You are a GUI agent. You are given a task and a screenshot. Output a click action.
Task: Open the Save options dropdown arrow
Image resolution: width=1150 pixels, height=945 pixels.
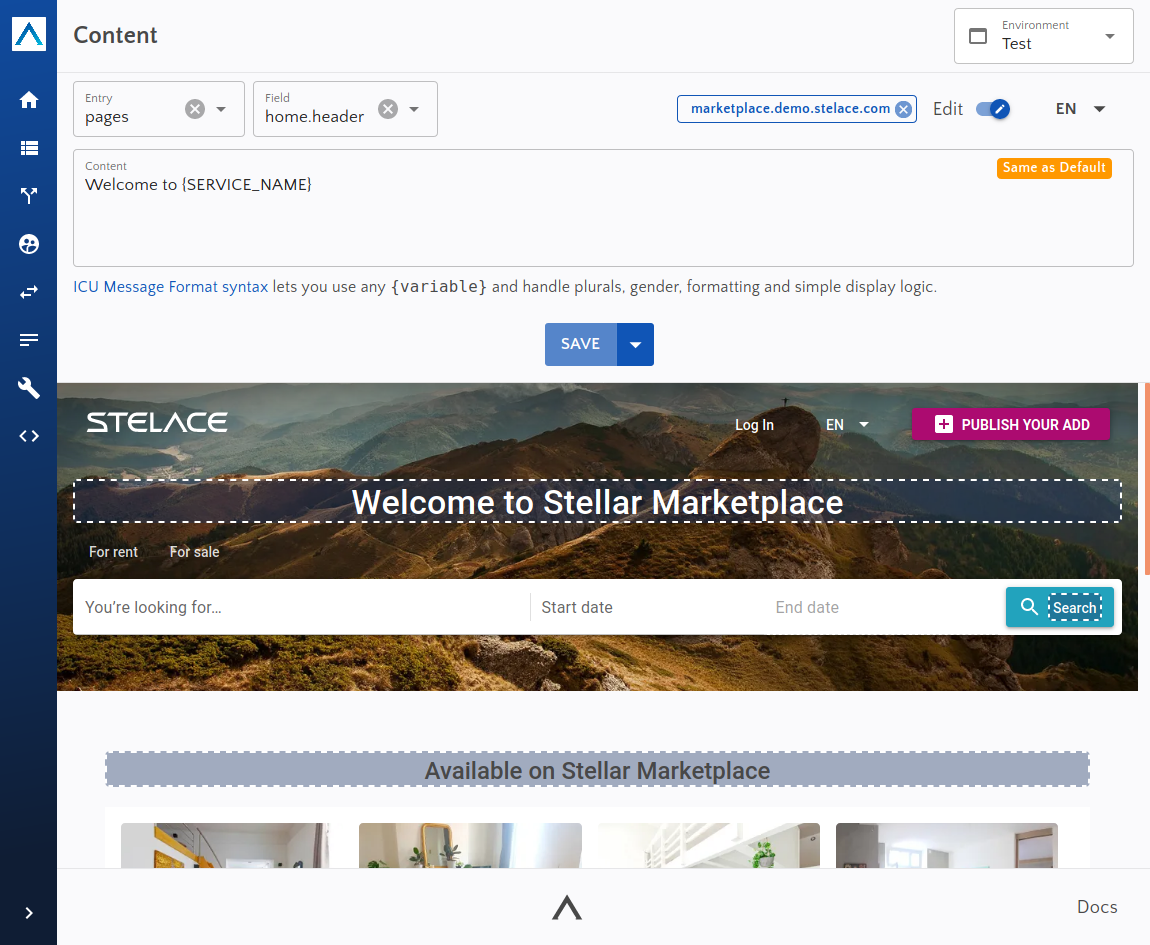pyautogui.click(x=635, y=344)
